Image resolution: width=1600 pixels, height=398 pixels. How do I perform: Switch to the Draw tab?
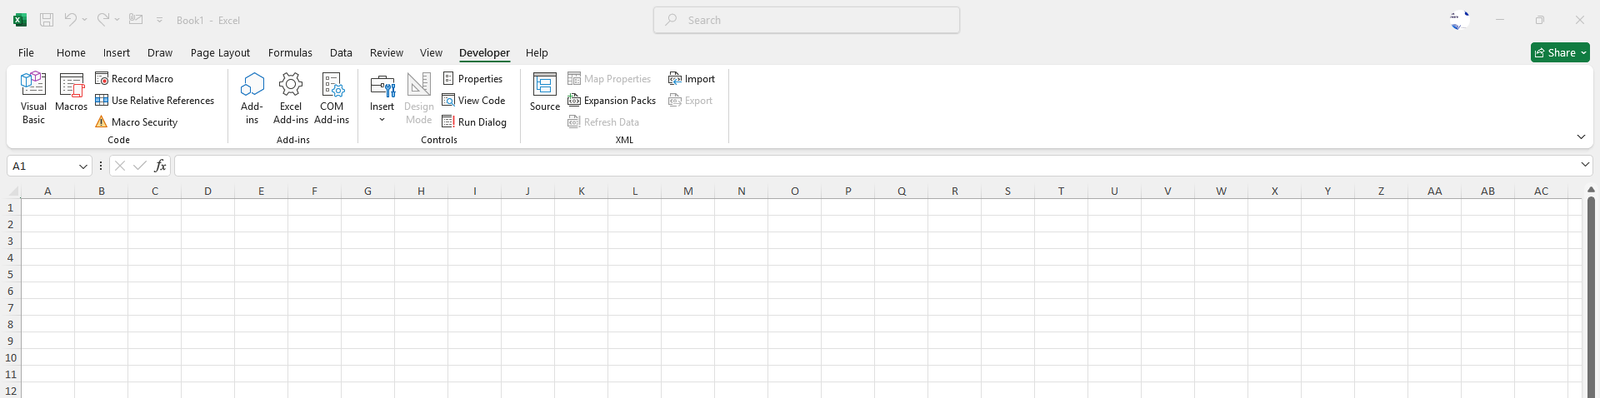click(160, 53)
